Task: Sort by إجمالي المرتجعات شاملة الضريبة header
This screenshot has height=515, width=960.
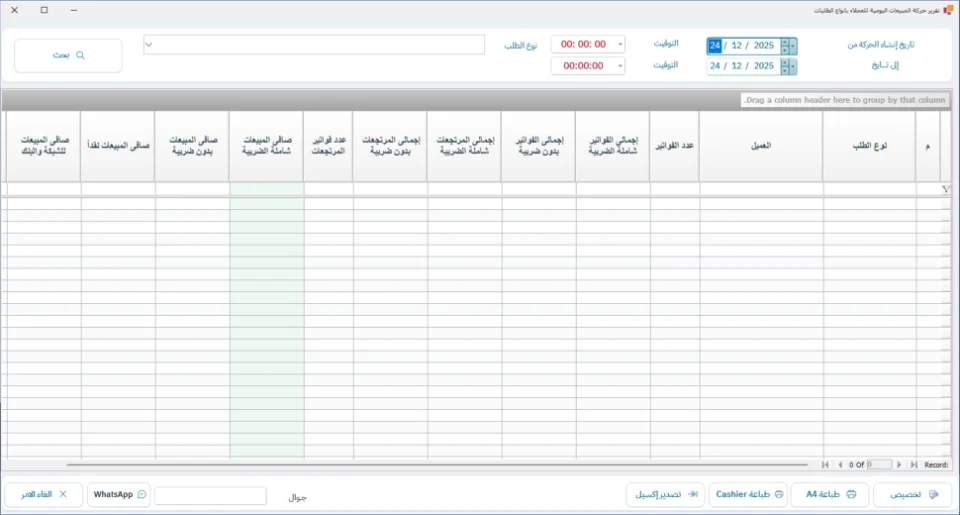Action: (x=464, y=146)
